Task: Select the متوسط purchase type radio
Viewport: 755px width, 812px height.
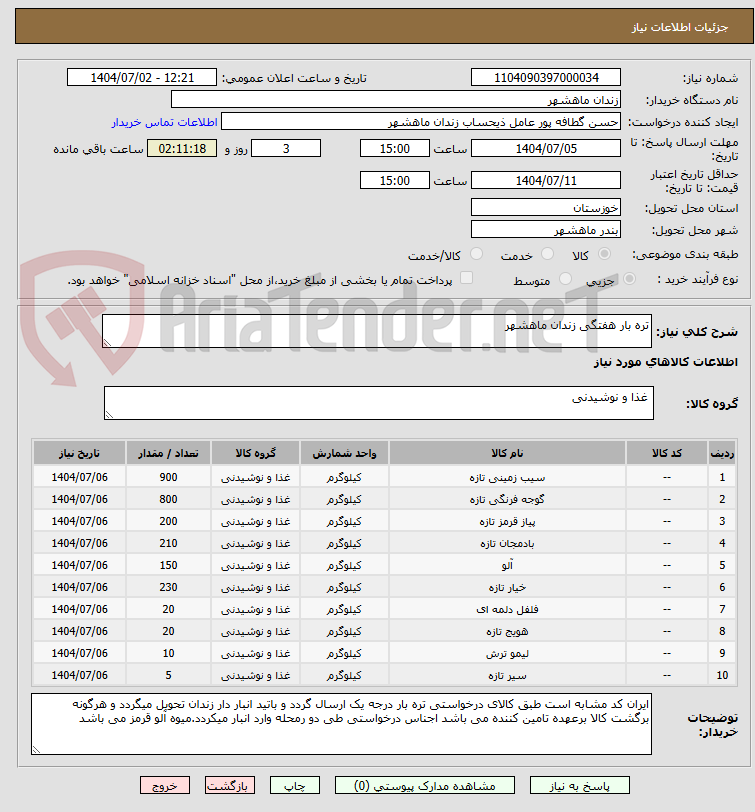Action: [565, 279]
